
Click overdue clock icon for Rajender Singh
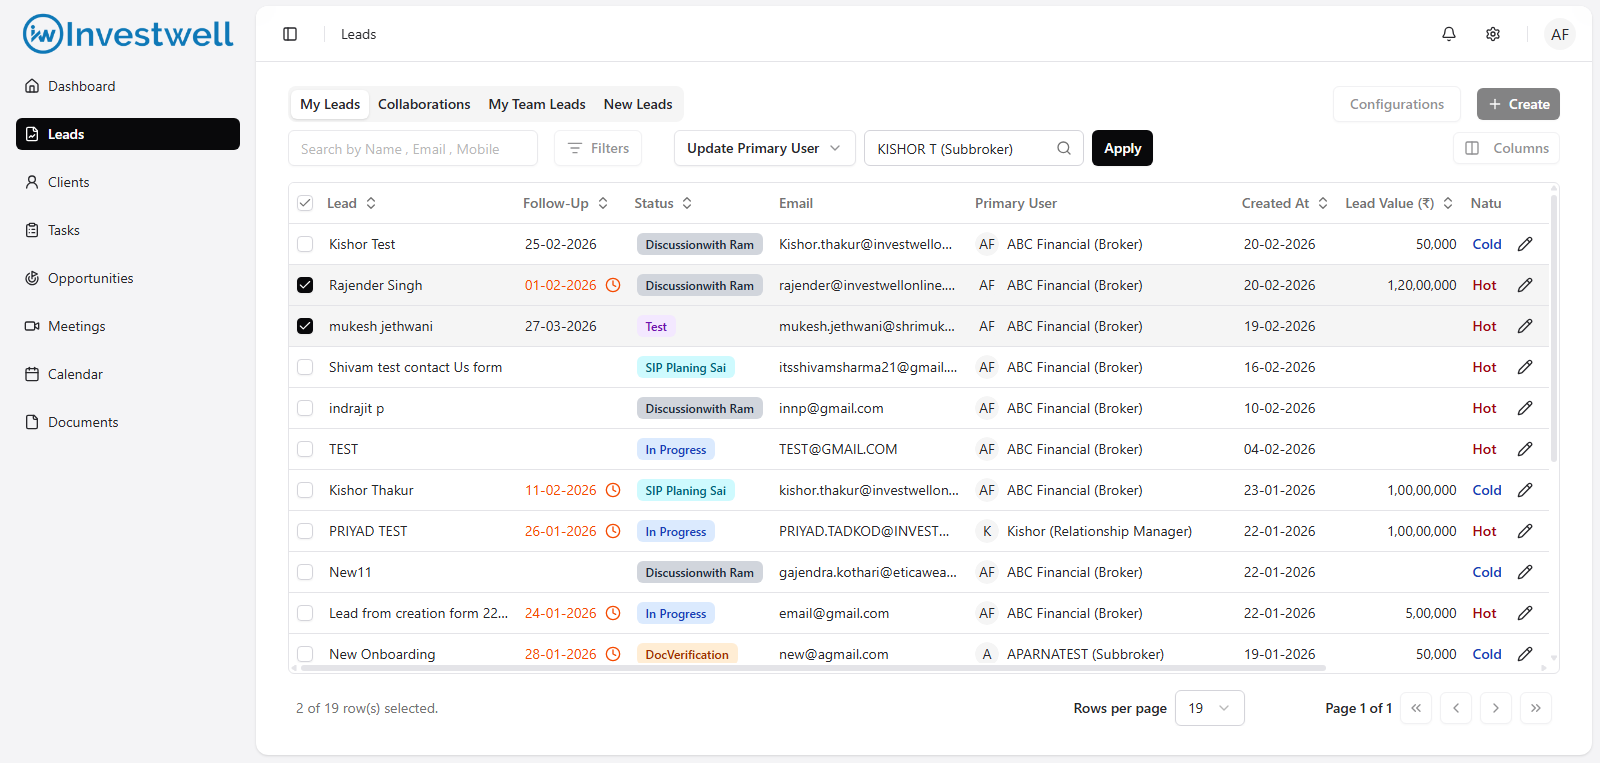point(613,285)
